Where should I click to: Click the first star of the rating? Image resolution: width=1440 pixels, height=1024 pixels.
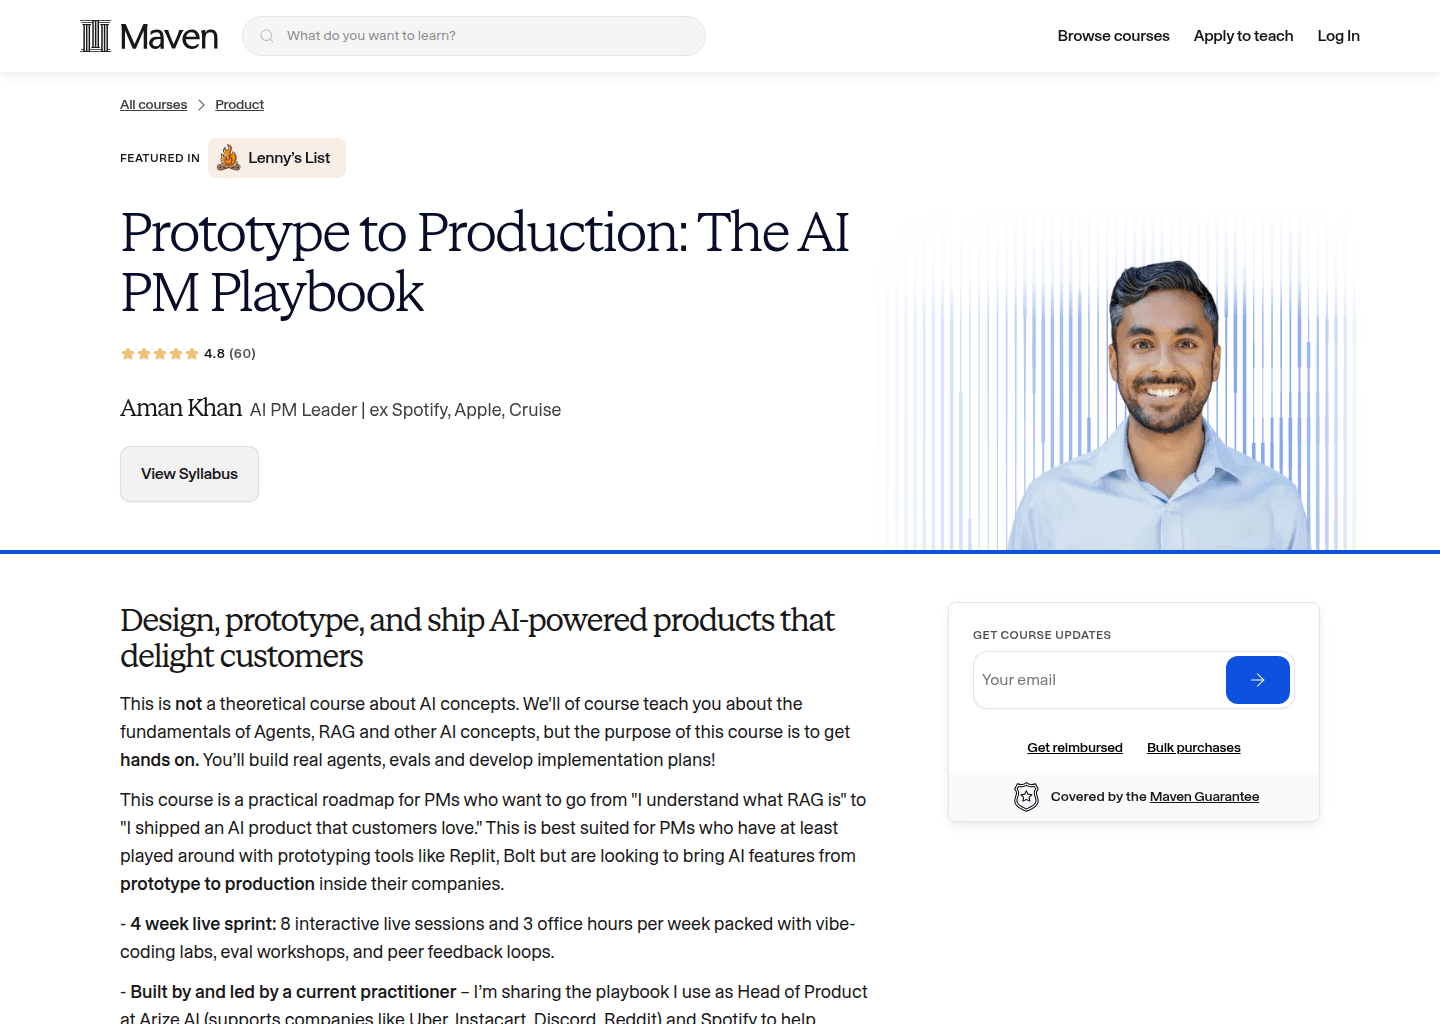point(127,353)
